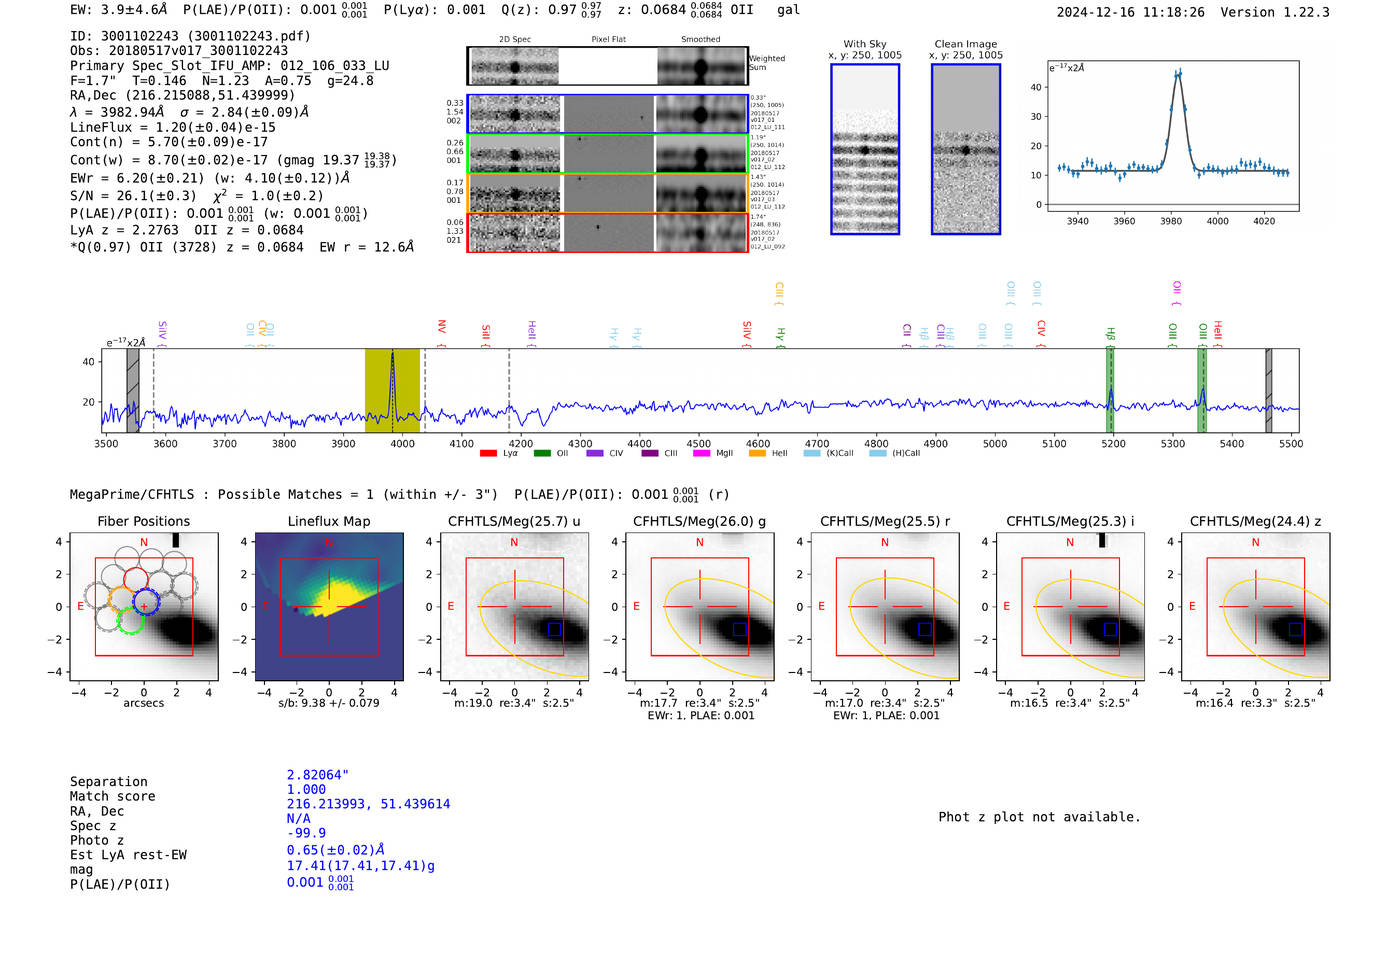Select the Clean Image thumbnail

coord(966,149)
